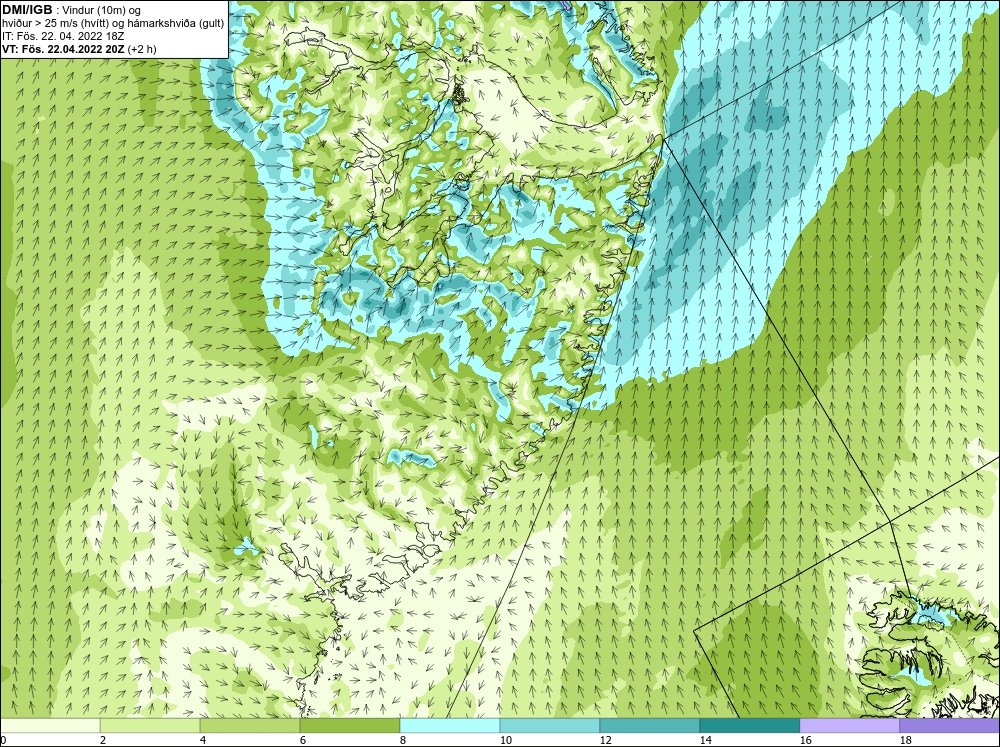Image resolution: width=1000 pixels, height=747 pixels.
Task: Click the 14–16 m/s dark teal legend swatch
Action: (749, 725)
